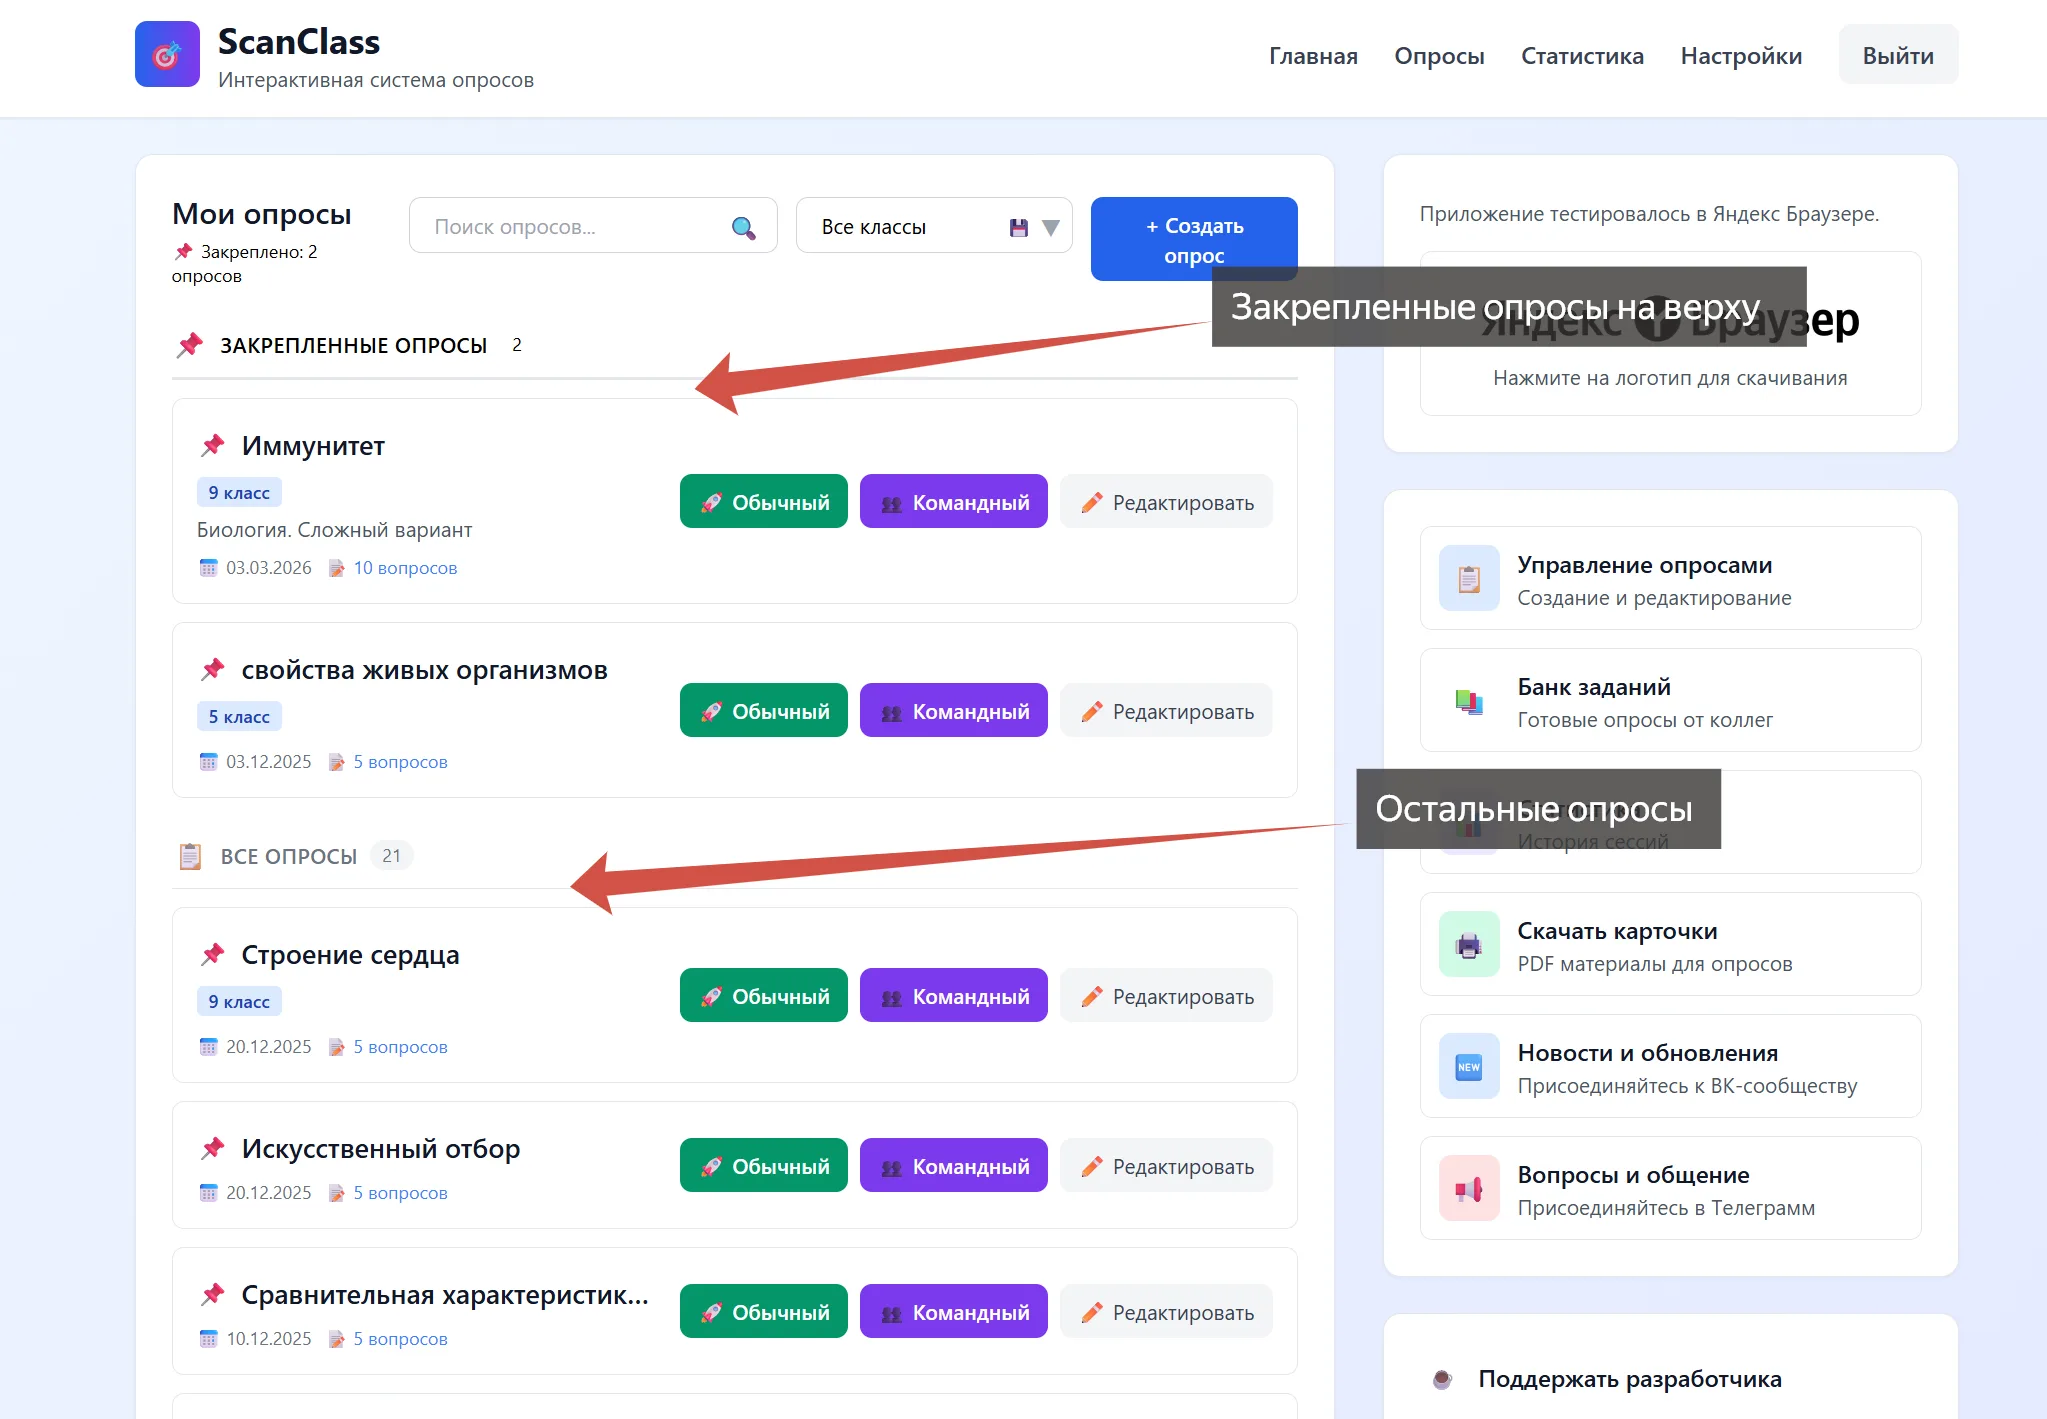The image size is (2047, 1419).
Task: Click the Банк заданий books icon
Action: click(1468, 701)
